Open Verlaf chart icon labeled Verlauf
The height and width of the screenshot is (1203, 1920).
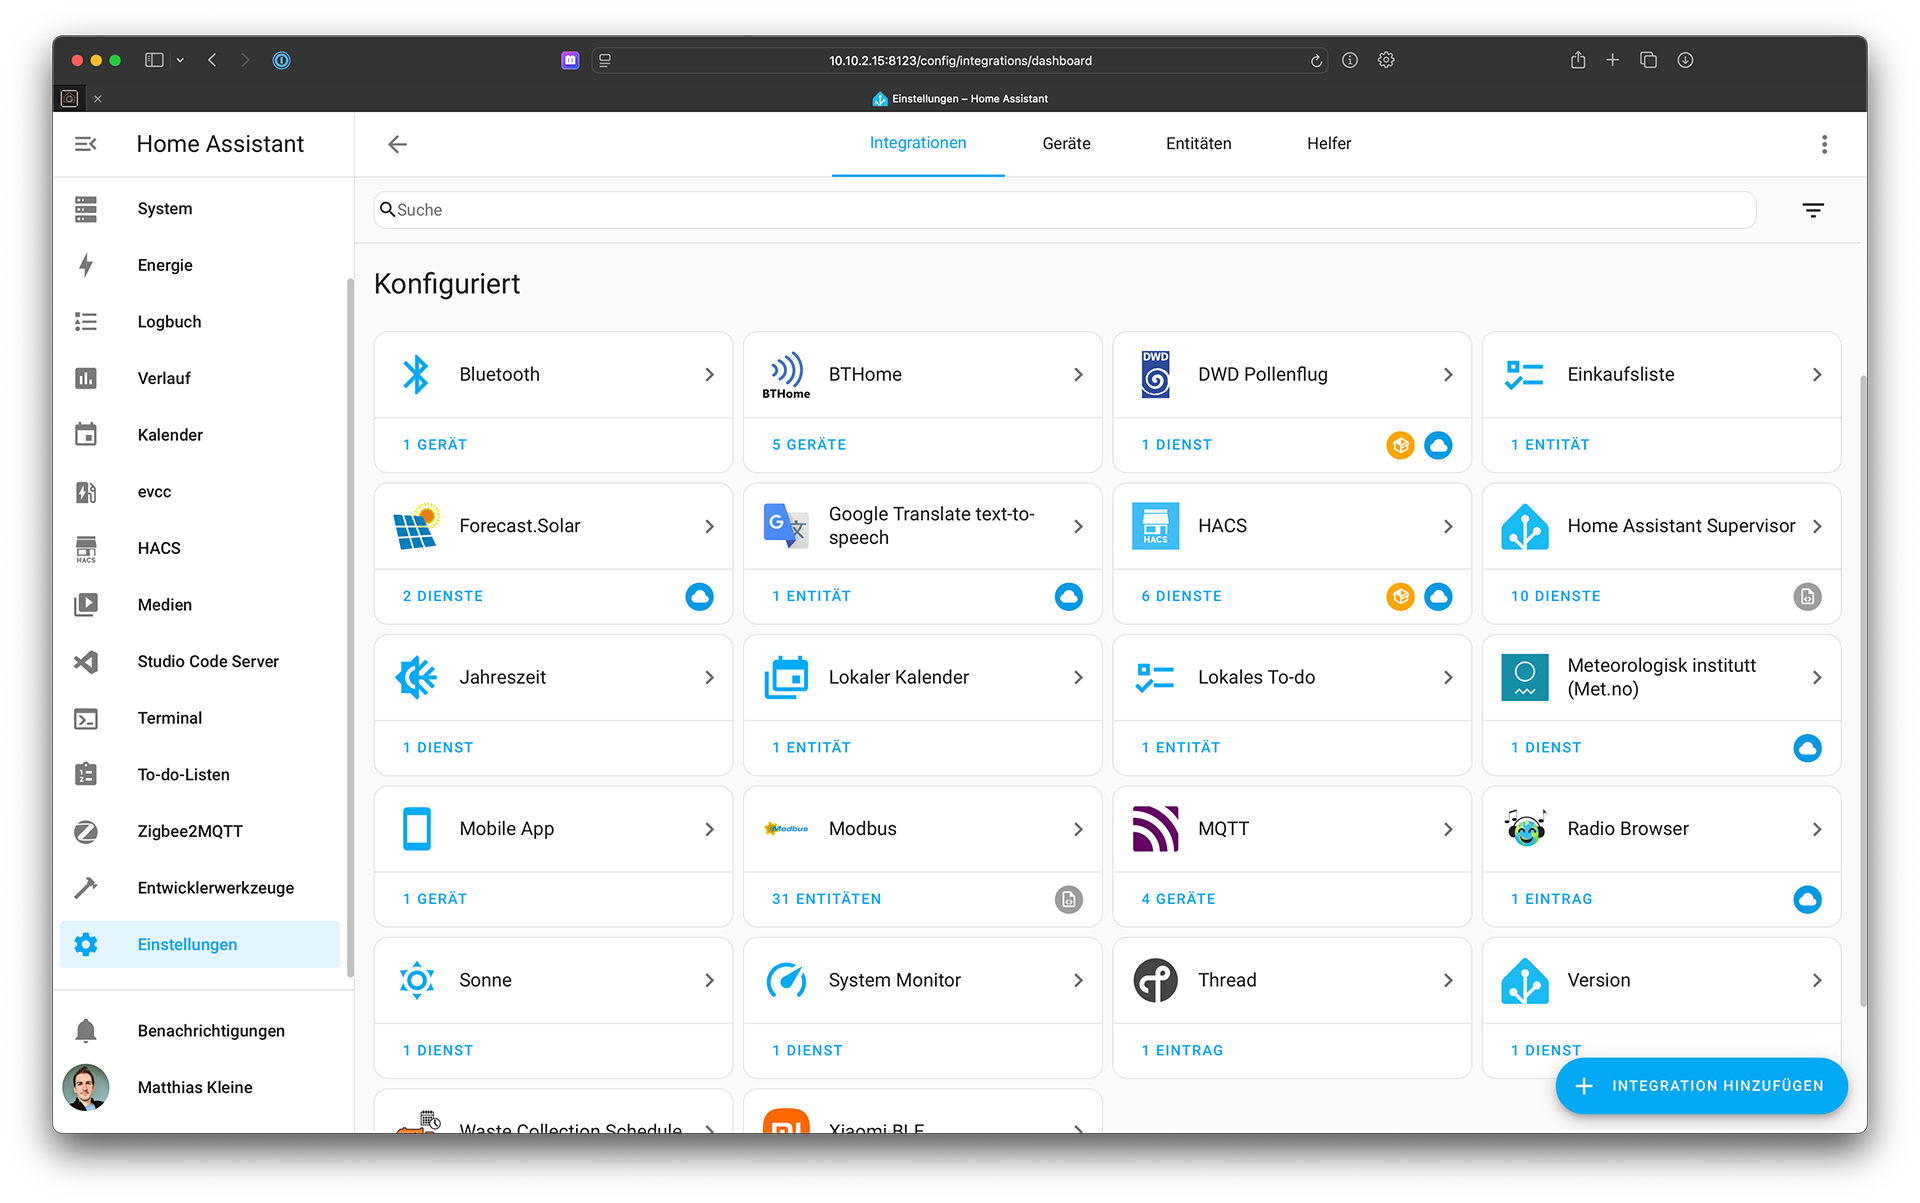pos(86,378)
